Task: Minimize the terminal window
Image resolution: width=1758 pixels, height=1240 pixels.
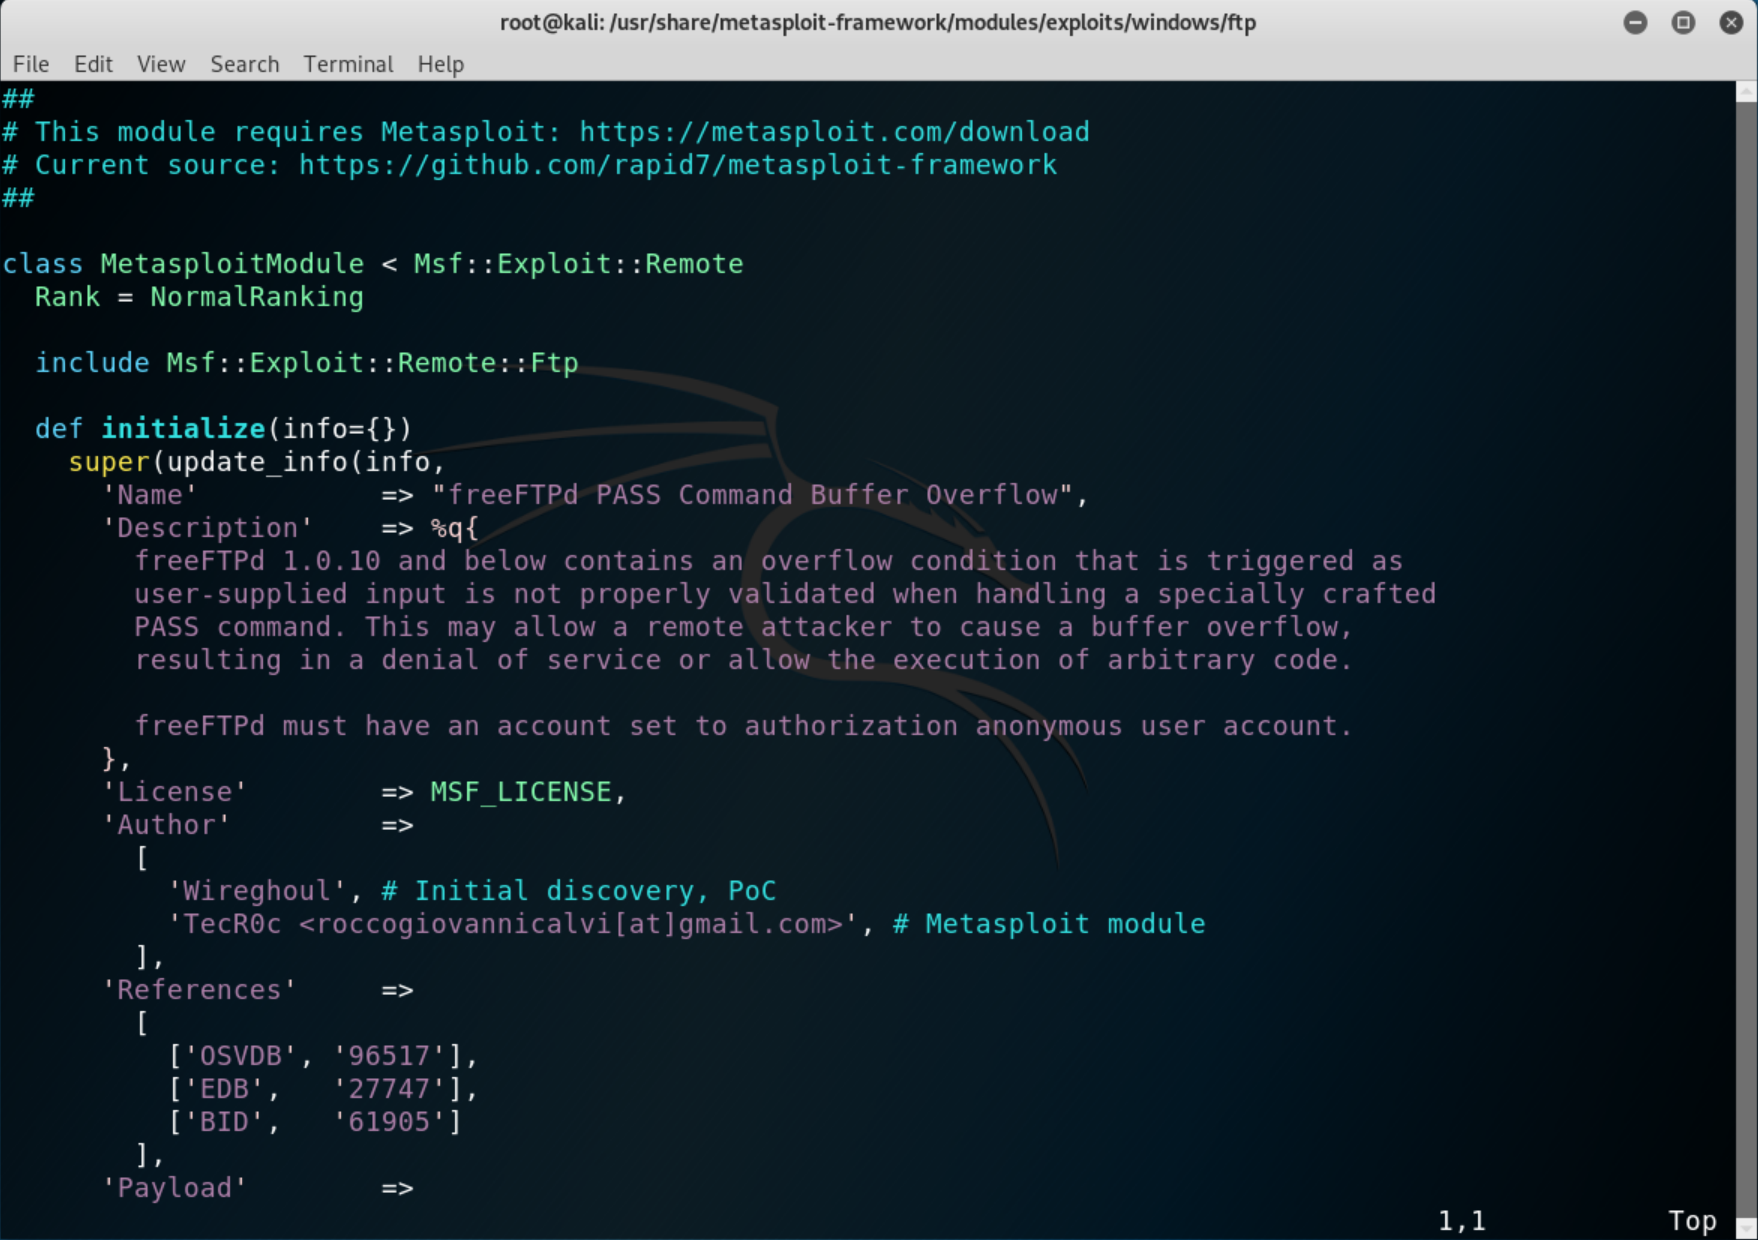Action: coord(1635,22)
